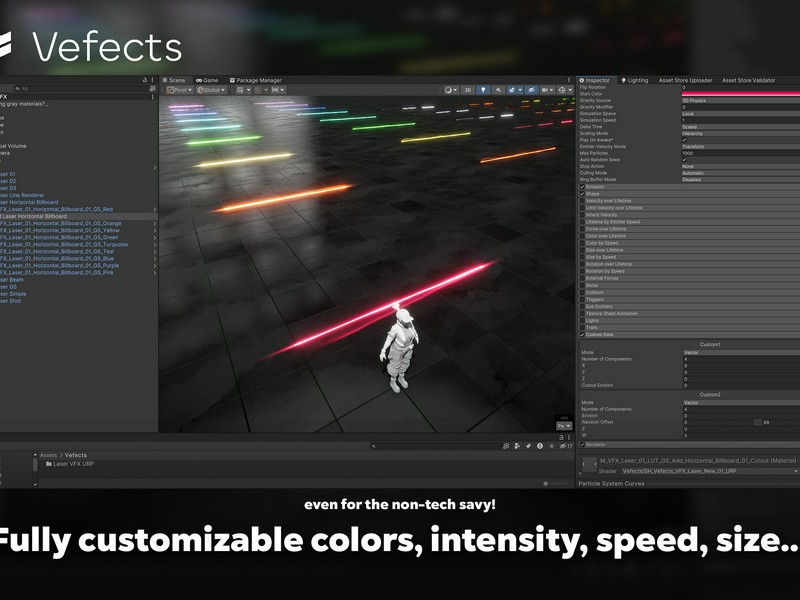
Task: Click the Start Color pink swatch
Action: [741, 94]
